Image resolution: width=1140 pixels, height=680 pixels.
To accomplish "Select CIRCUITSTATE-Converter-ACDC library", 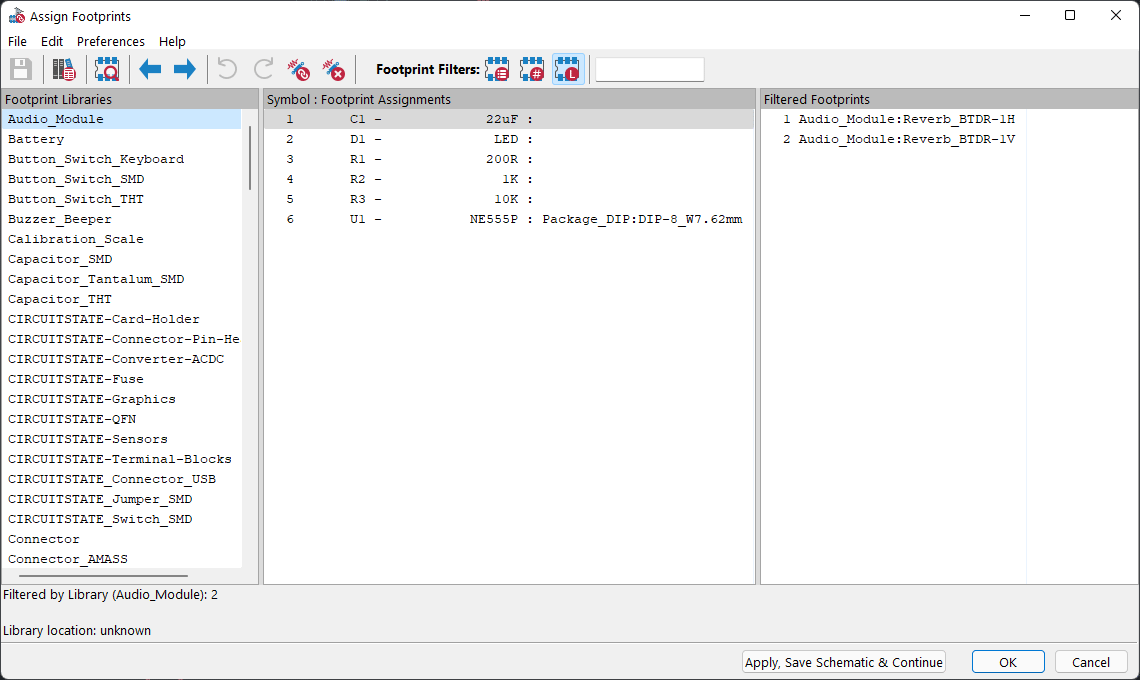I will 121,359.
